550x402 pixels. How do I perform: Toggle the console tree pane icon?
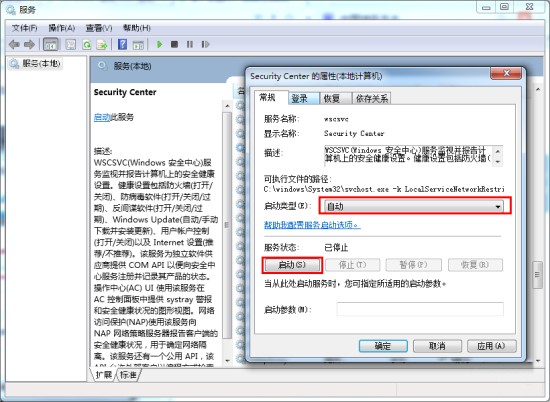tap(51, 45)
